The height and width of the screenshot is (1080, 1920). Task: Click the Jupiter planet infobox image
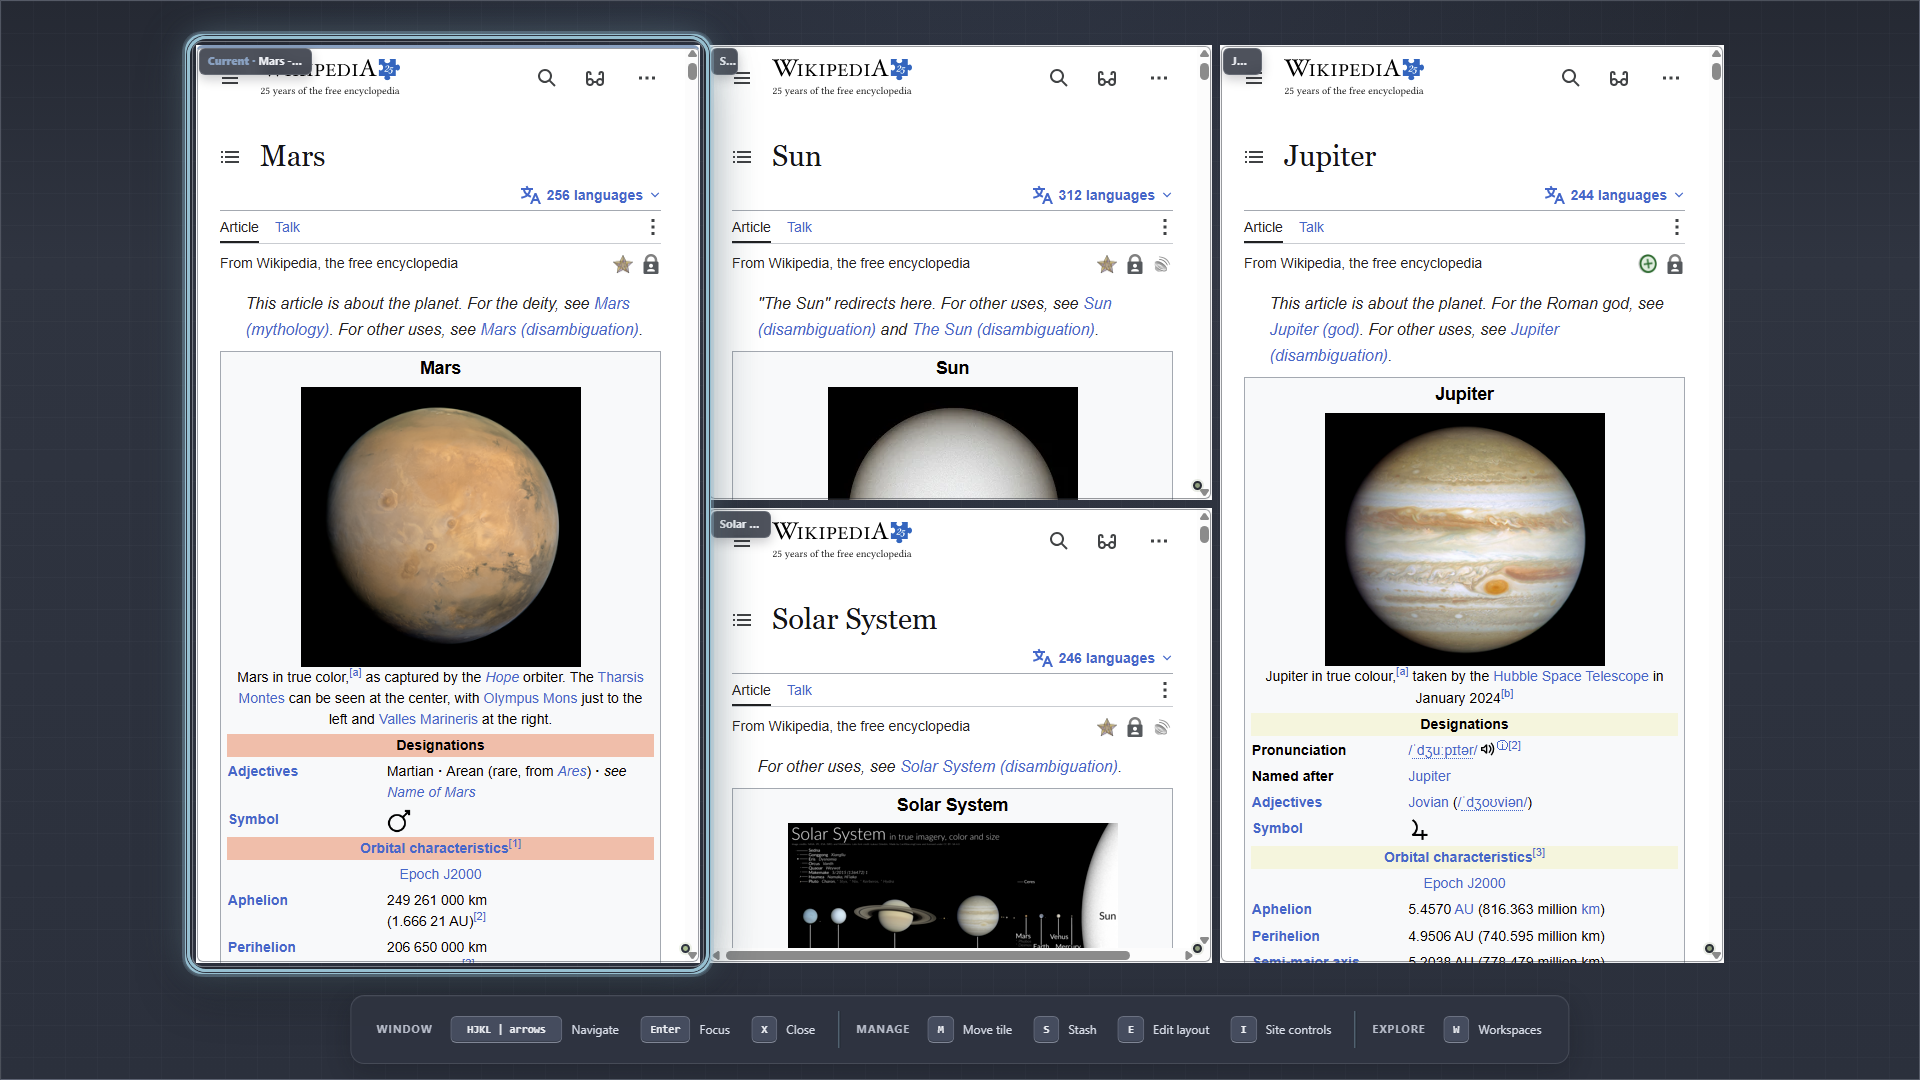(1465, 539)
